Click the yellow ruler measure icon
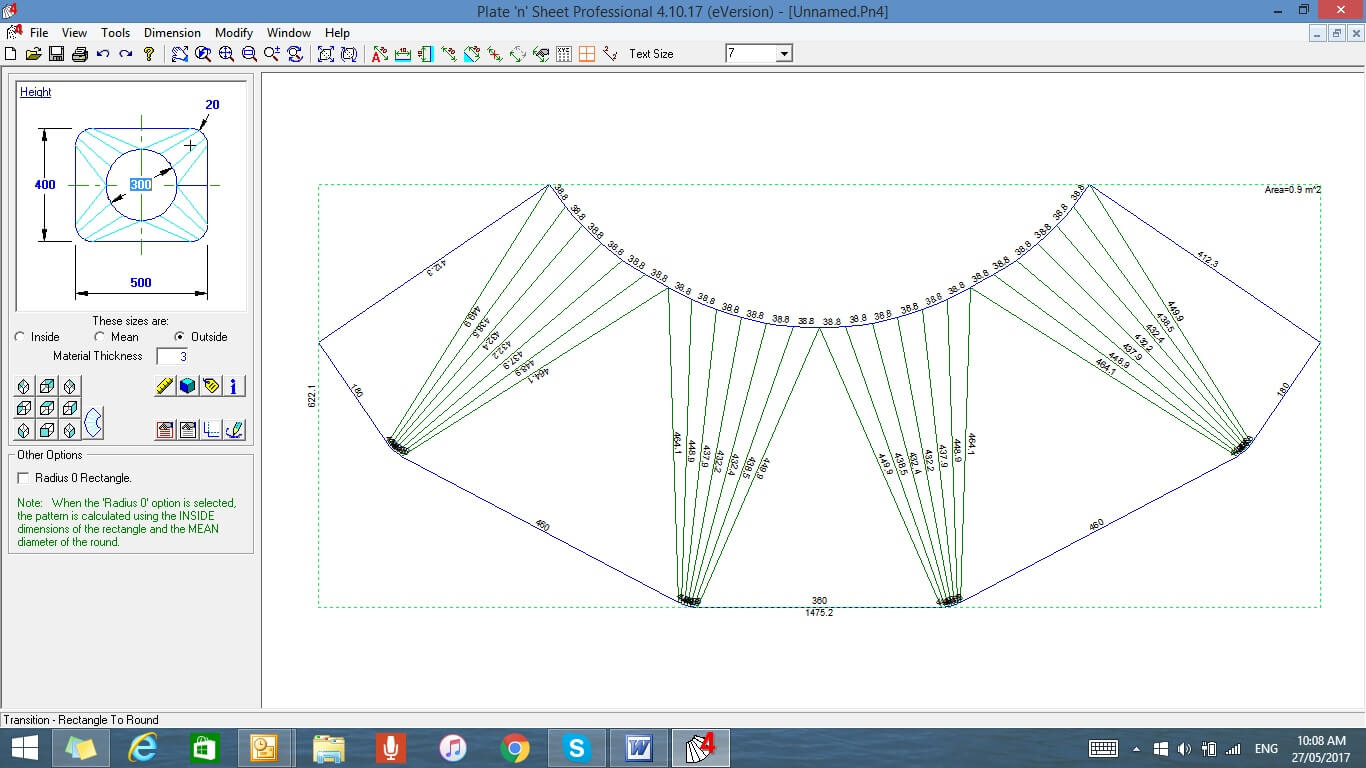1366x768 pixels. pos(165,386)
